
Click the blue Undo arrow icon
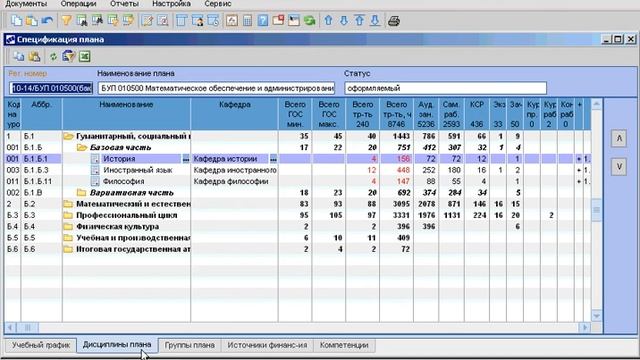tap(47, 20)
